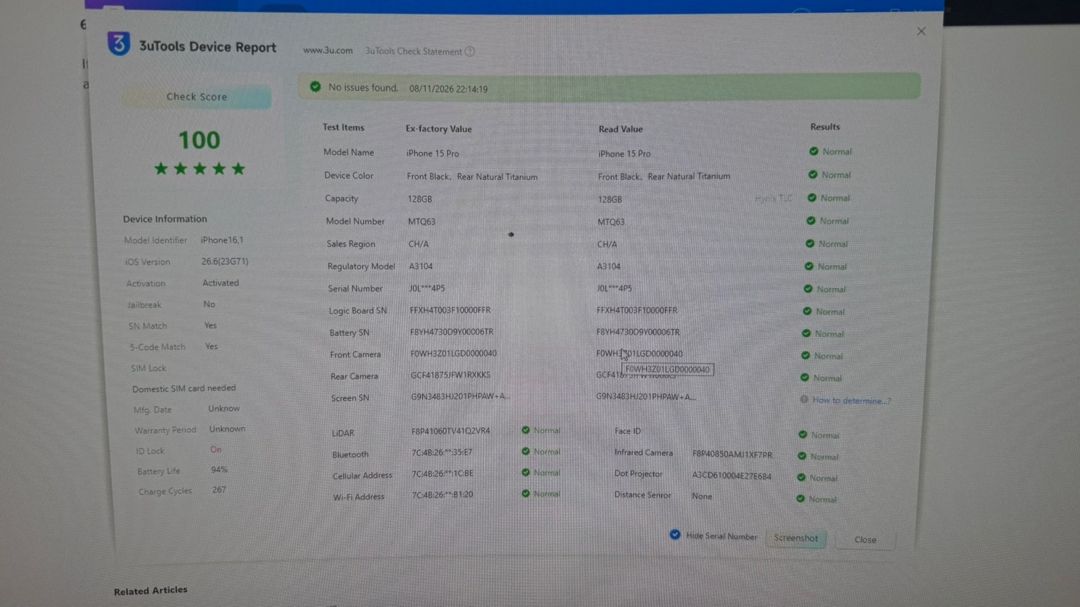Open the 3uTools Check Statement link
Viewport: 1080px width, 607px height.
click(x=413, y=51)
